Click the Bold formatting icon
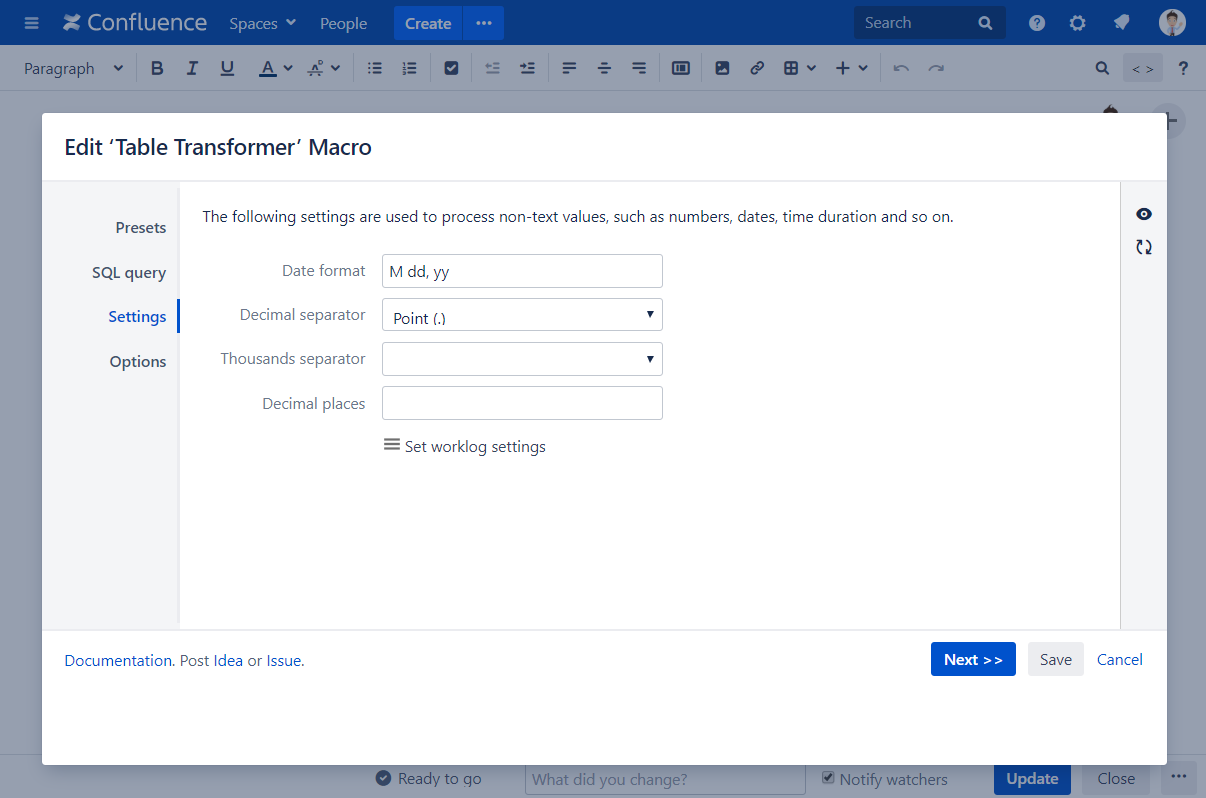 (157, 68)
